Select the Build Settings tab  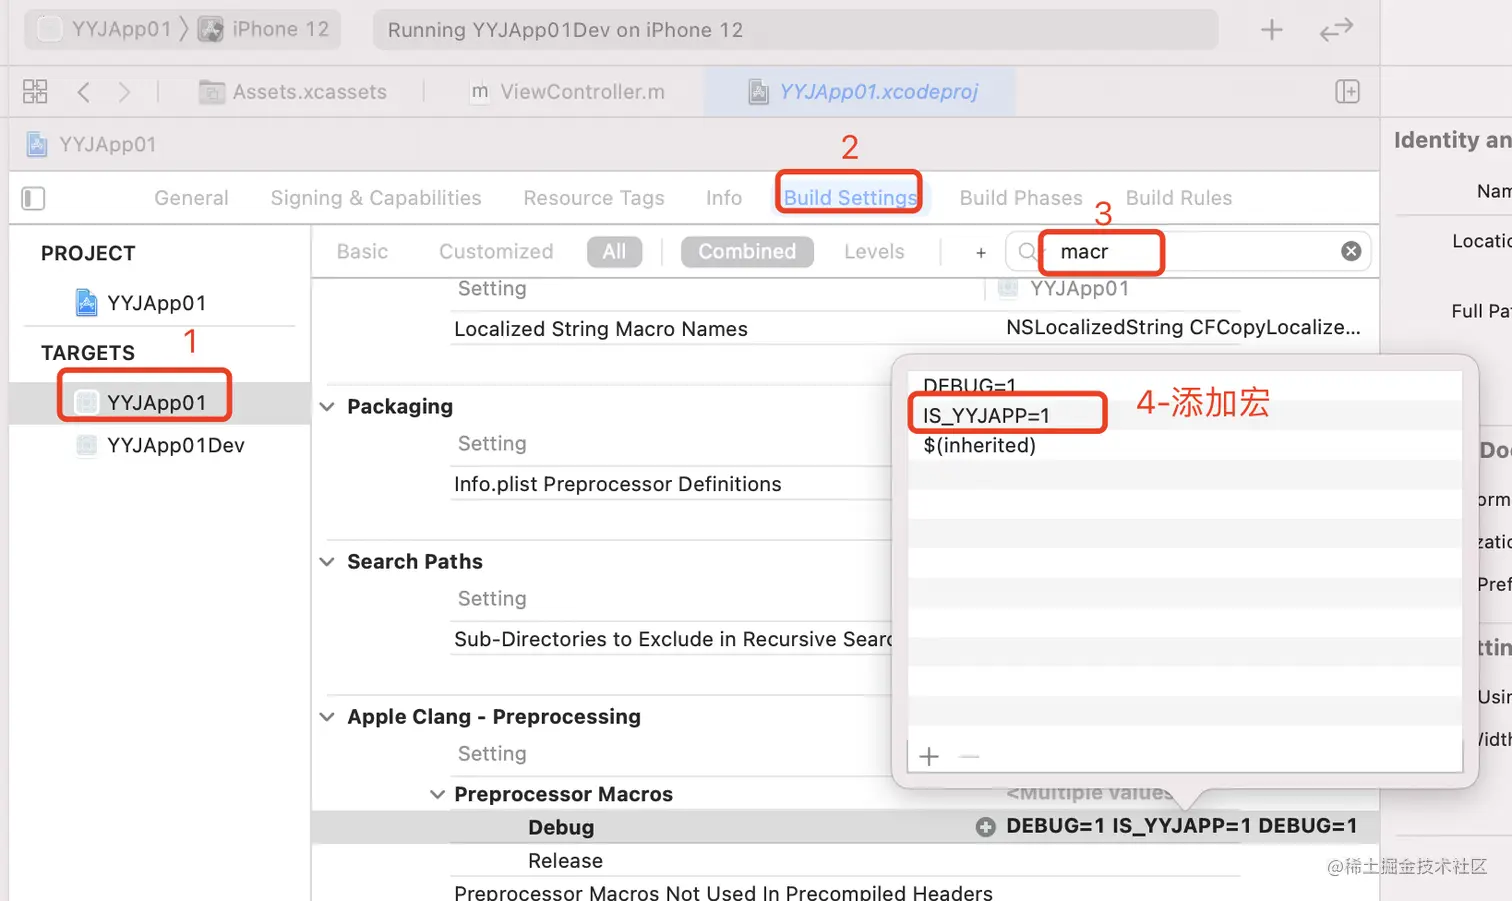[850, 198]
